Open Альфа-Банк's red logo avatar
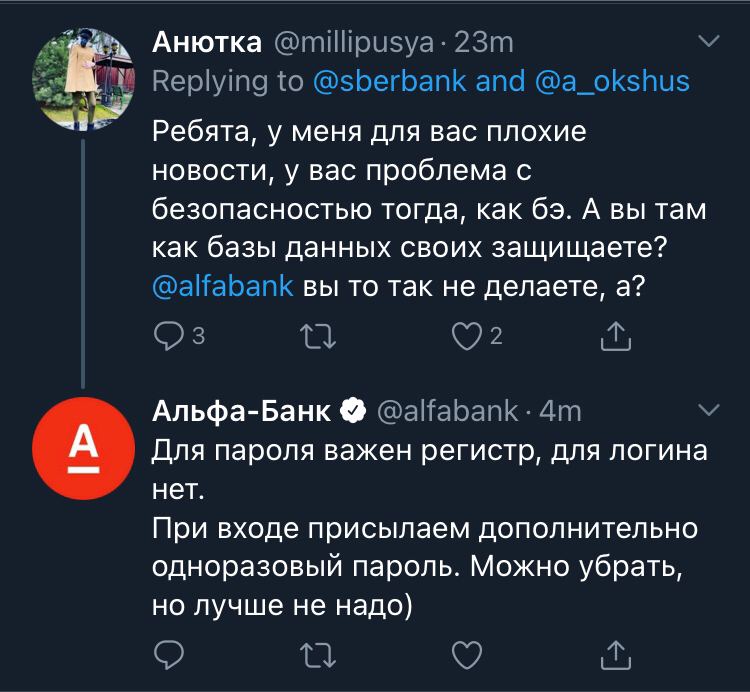 [x=83, y=448]
